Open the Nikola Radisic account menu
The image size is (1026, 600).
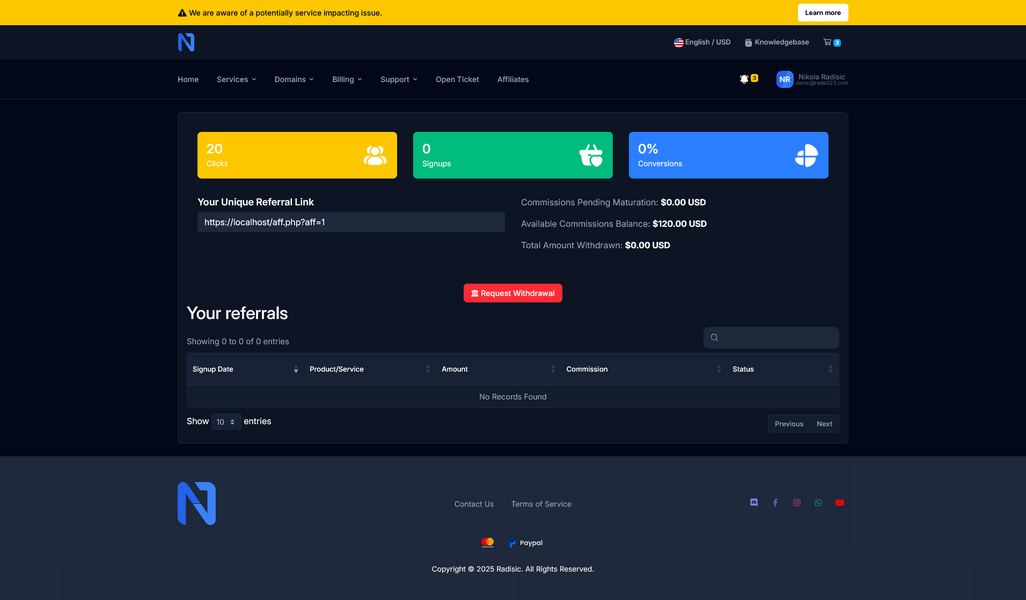(x=812, y=79)
